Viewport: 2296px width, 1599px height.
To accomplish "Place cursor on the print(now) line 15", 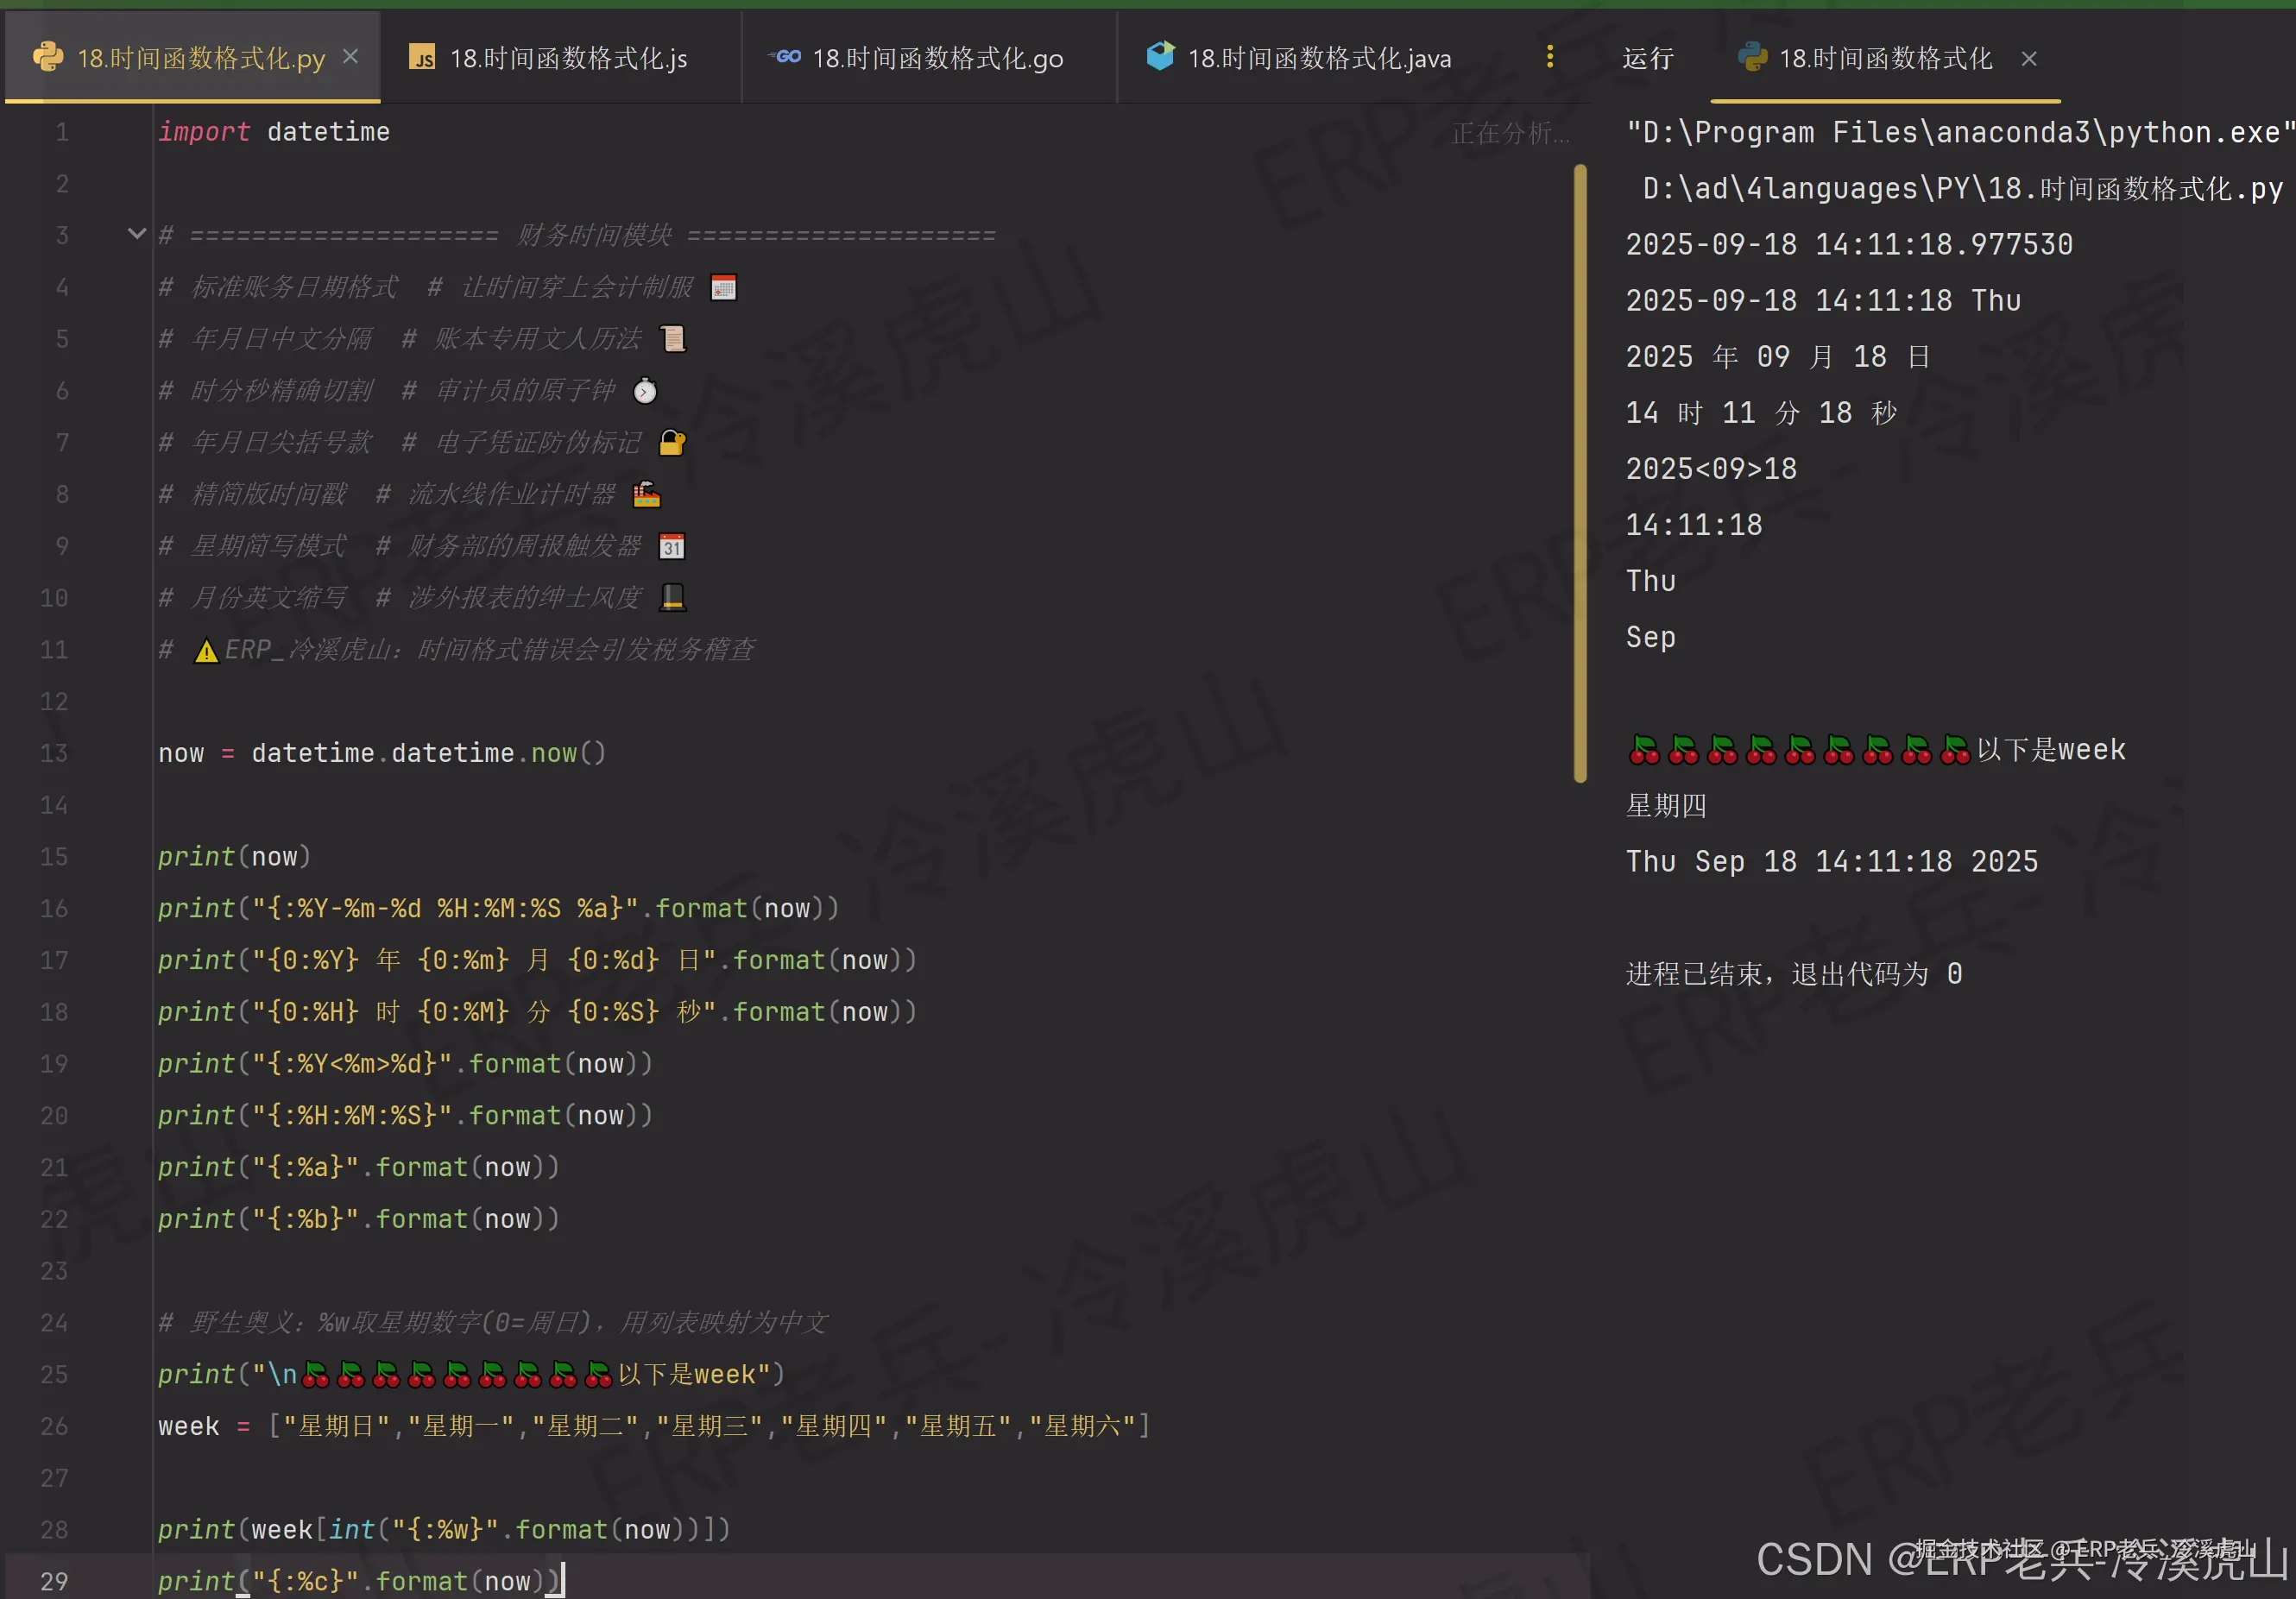I will point(234,856).
